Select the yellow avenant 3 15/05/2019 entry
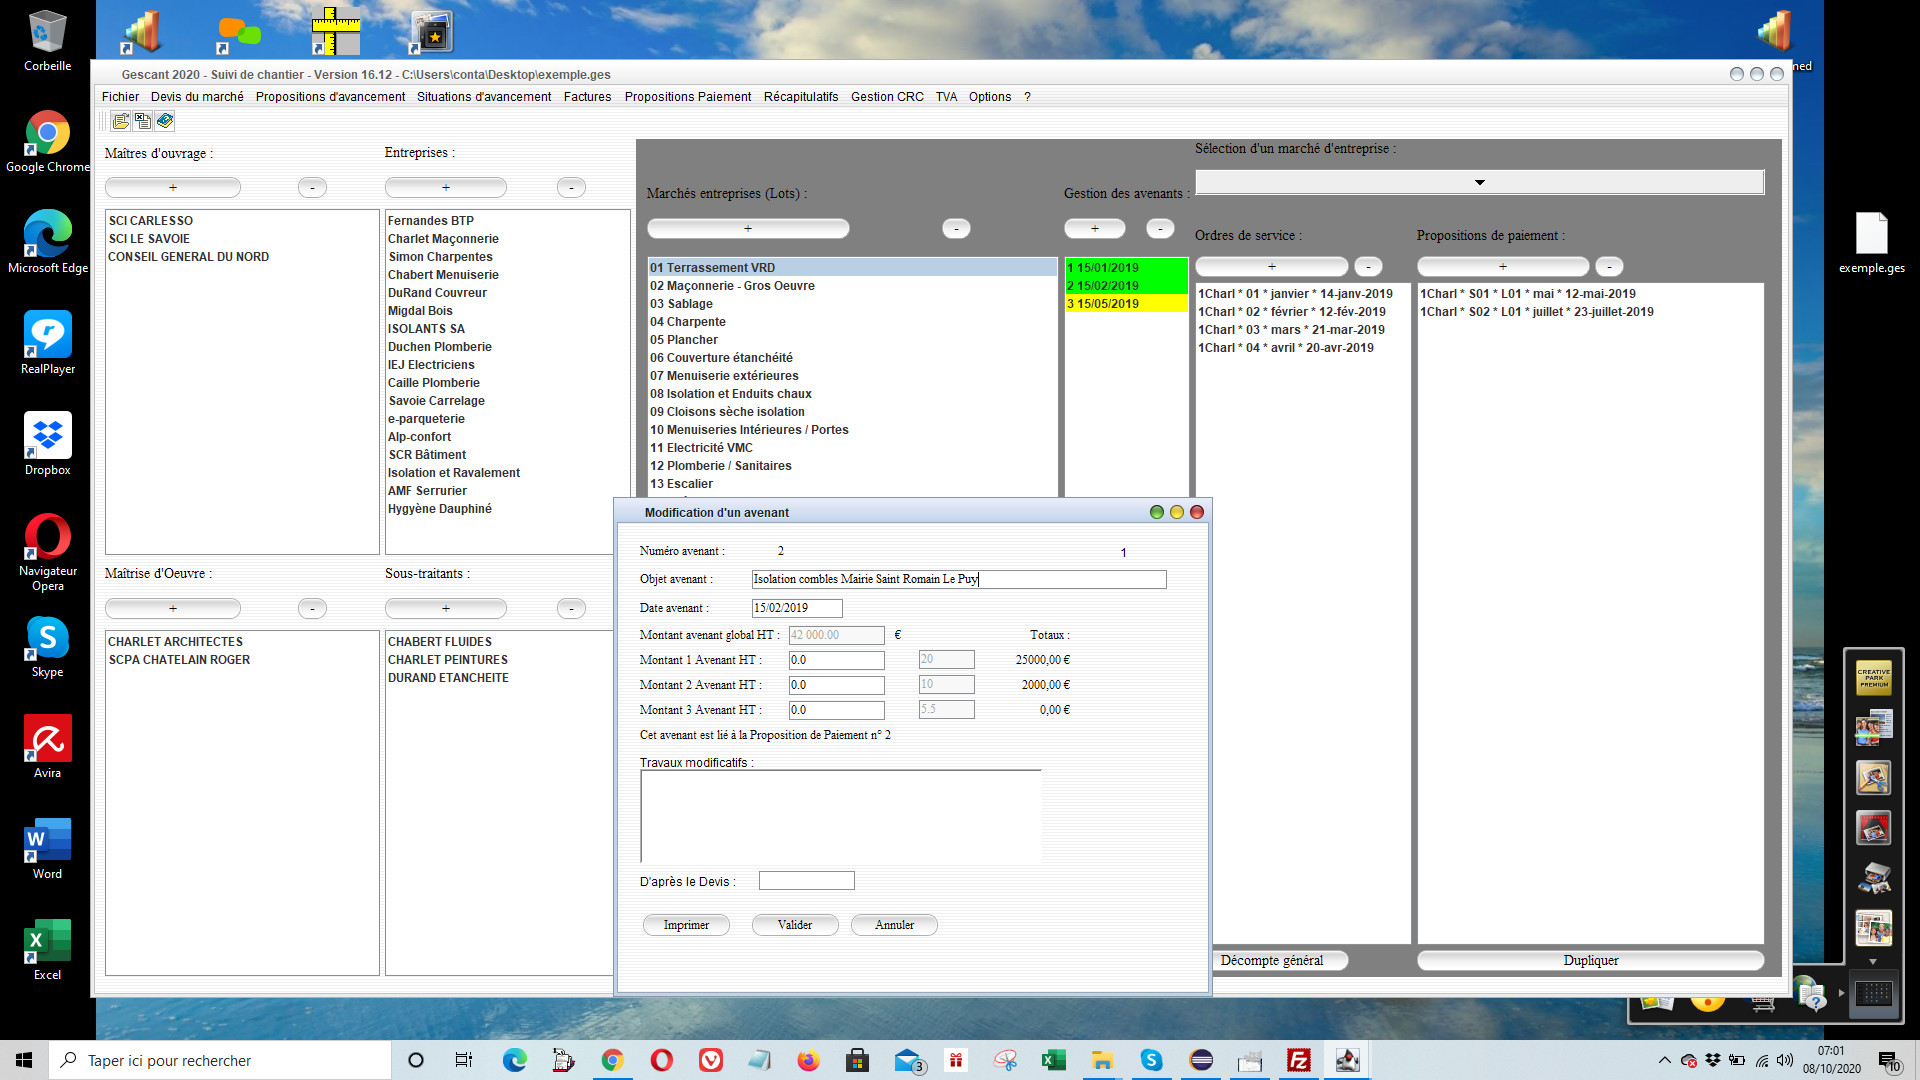 pos(1126,304)
